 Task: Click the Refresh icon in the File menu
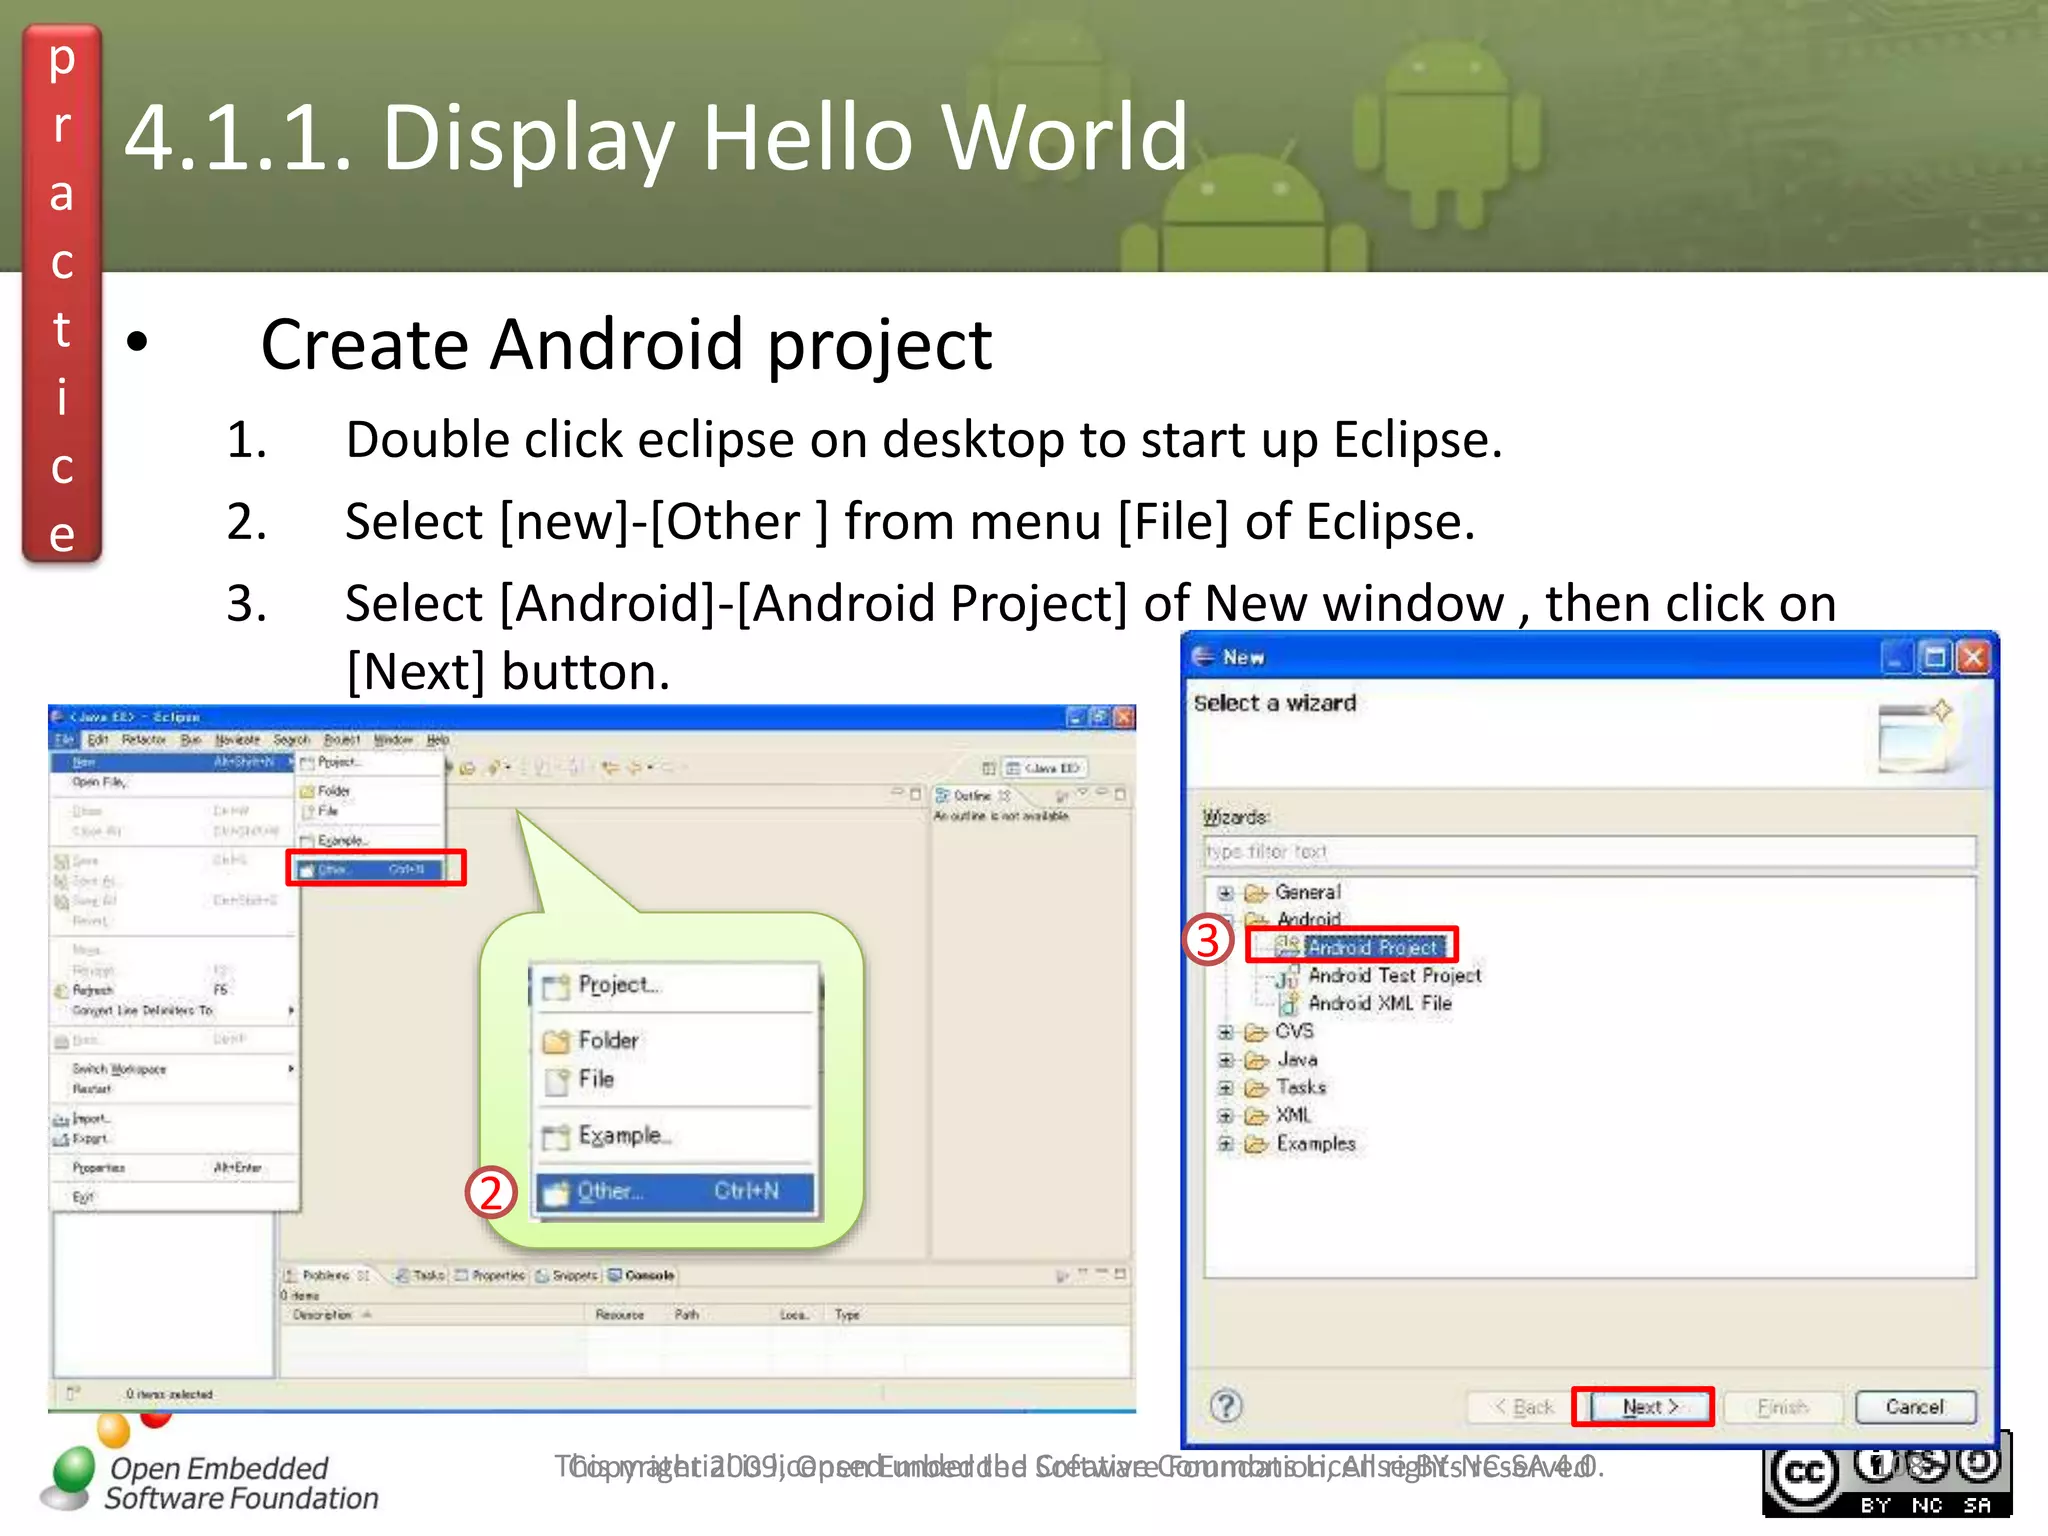click(62, 991)
